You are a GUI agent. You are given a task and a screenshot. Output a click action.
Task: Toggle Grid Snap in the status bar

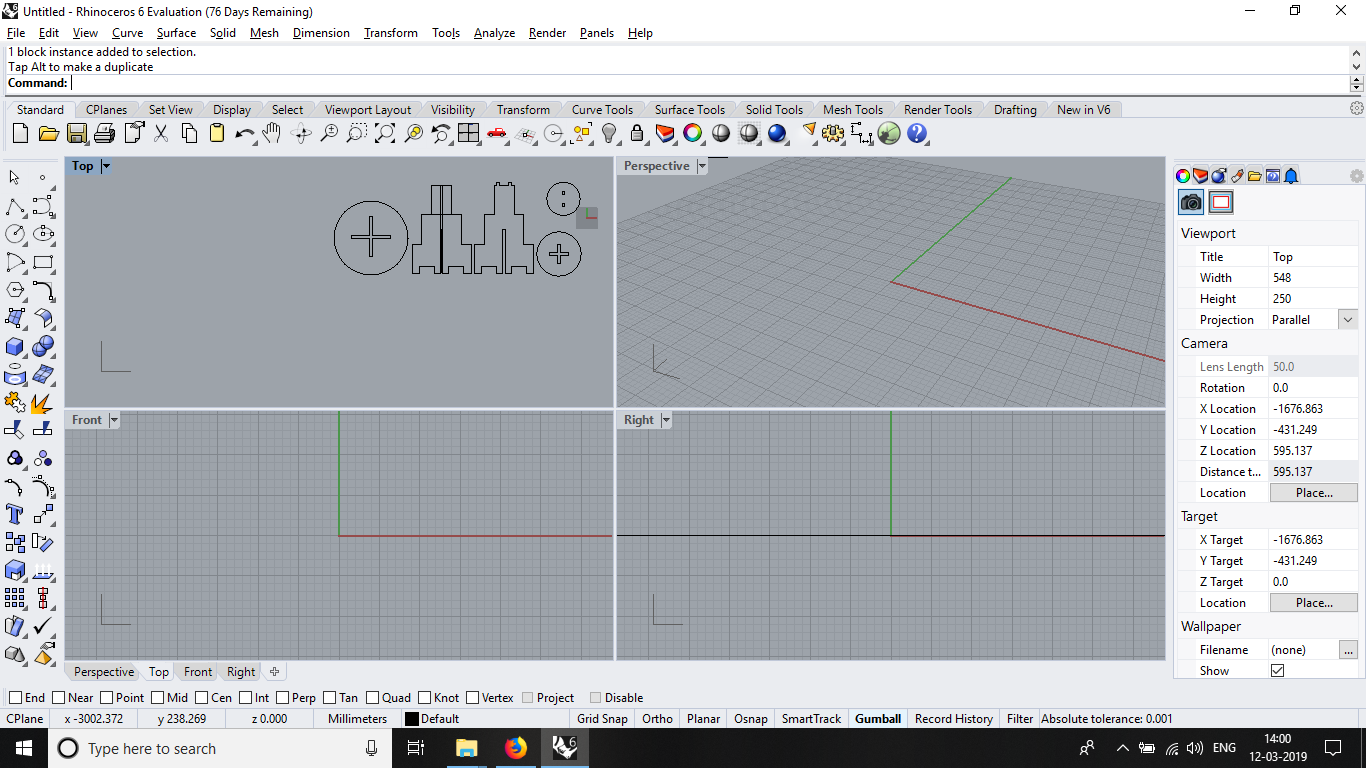point(602,719)
